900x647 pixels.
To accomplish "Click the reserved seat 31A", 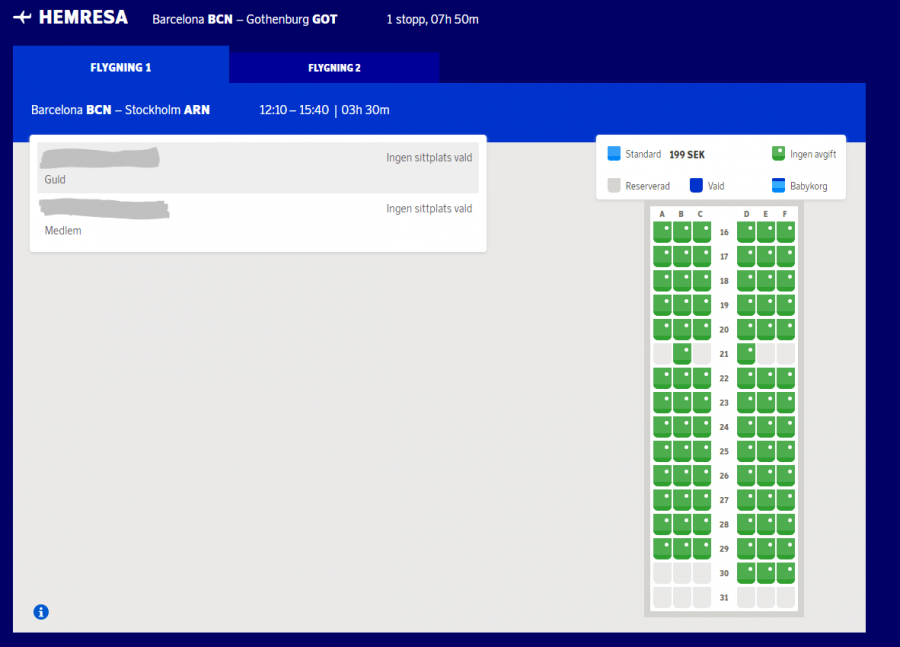I will coord(662,597).
